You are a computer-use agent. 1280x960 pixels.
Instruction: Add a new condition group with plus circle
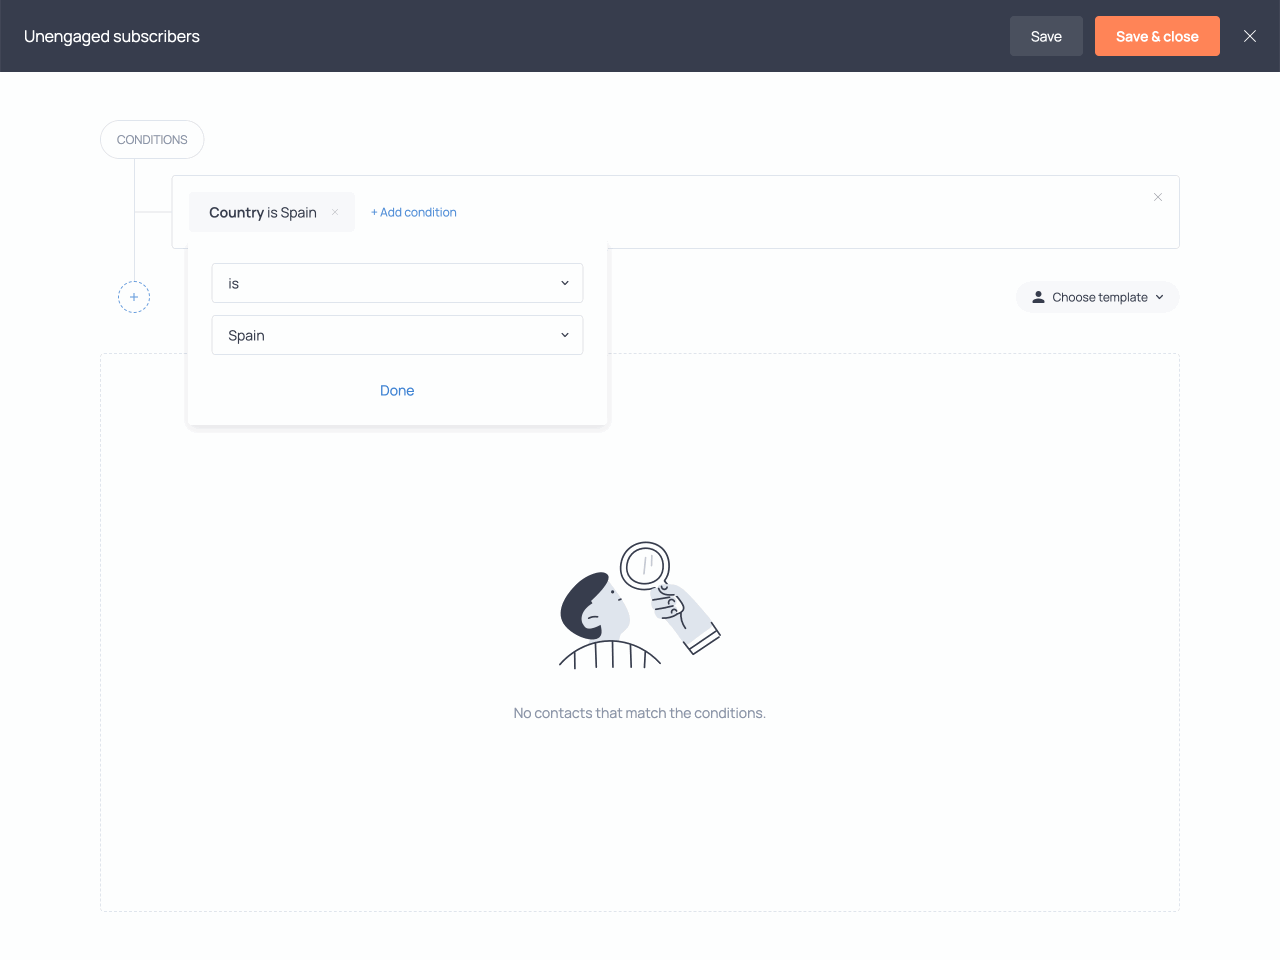(134, 297)
